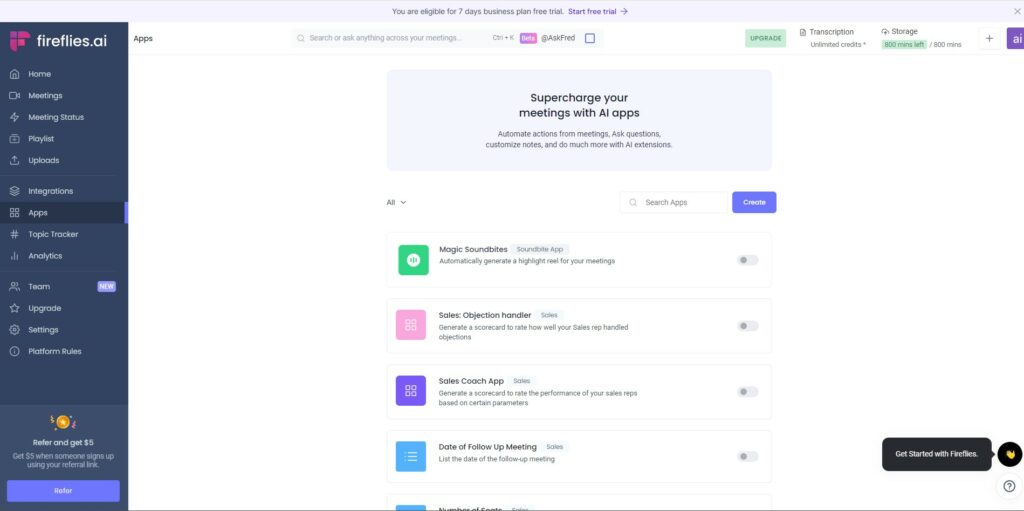Click the green UPGRADE button

click(x=765, y=39)
